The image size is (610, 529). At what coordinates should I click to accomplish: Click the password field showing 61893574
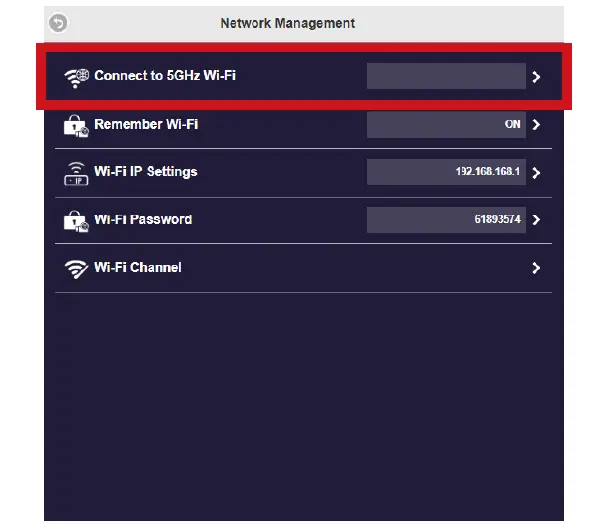click(x=445, y=220)
